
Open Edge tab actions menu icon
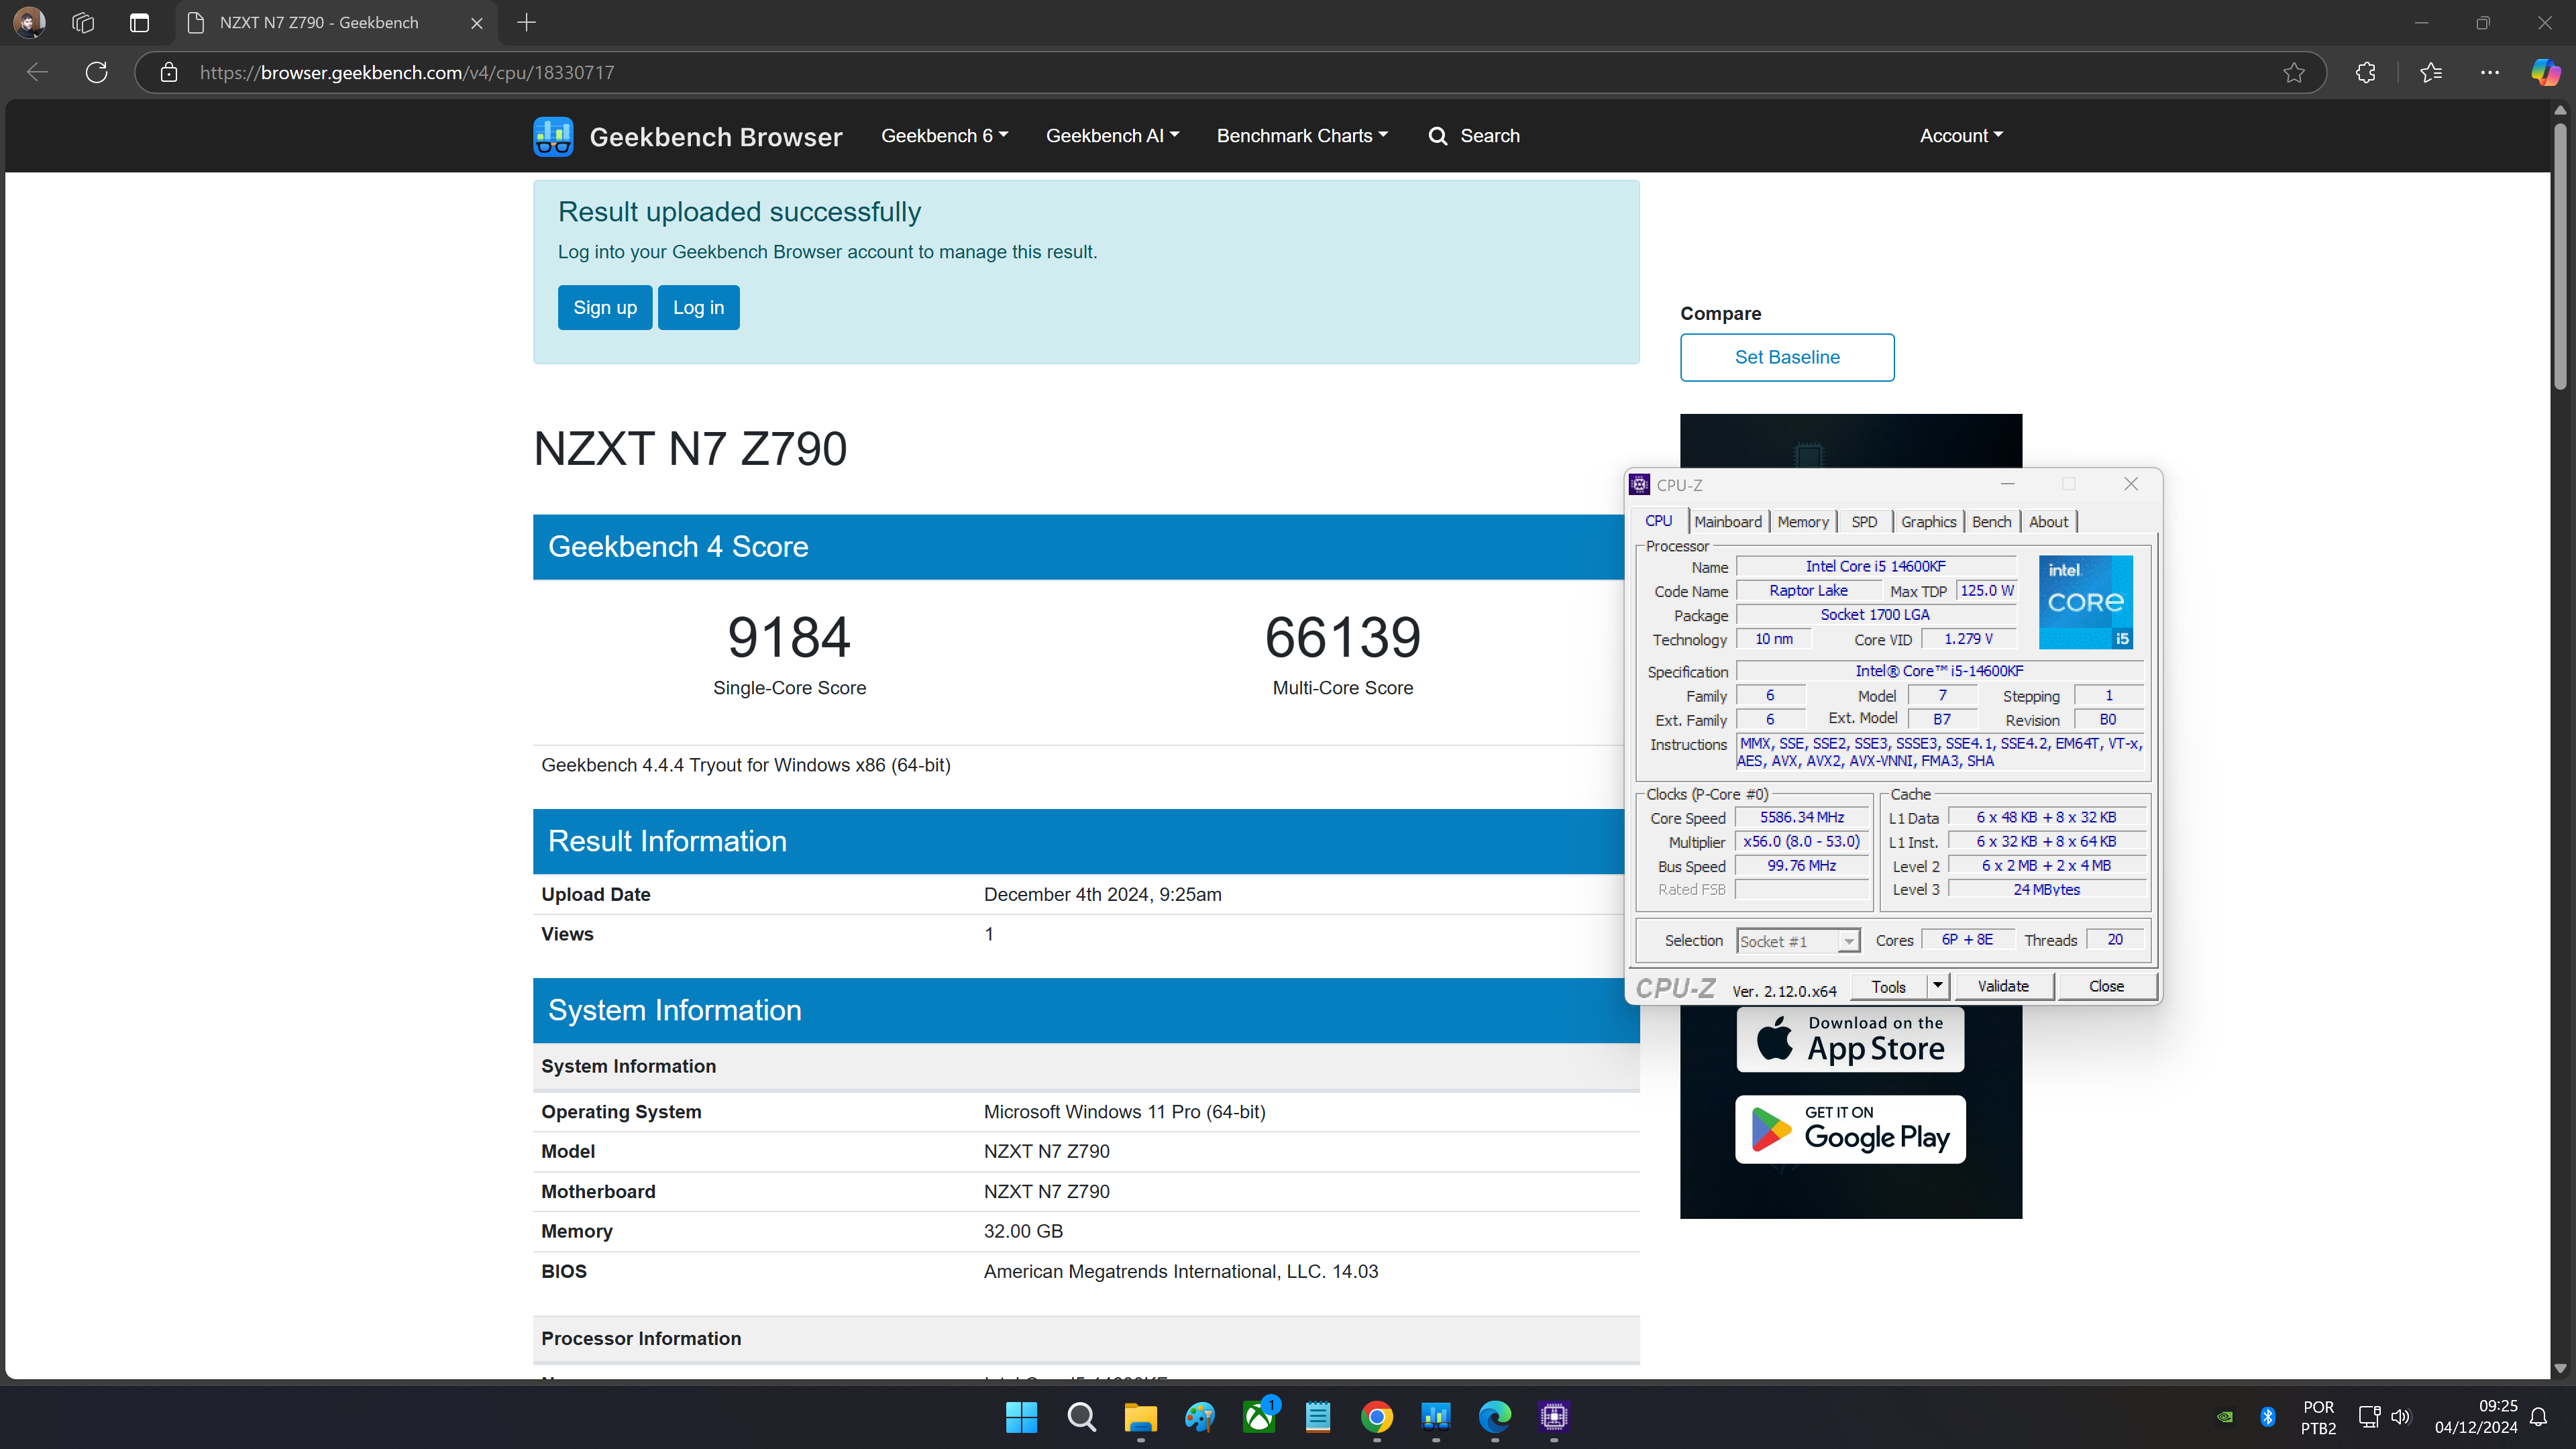pyautogui.click(x=139, y=22)
